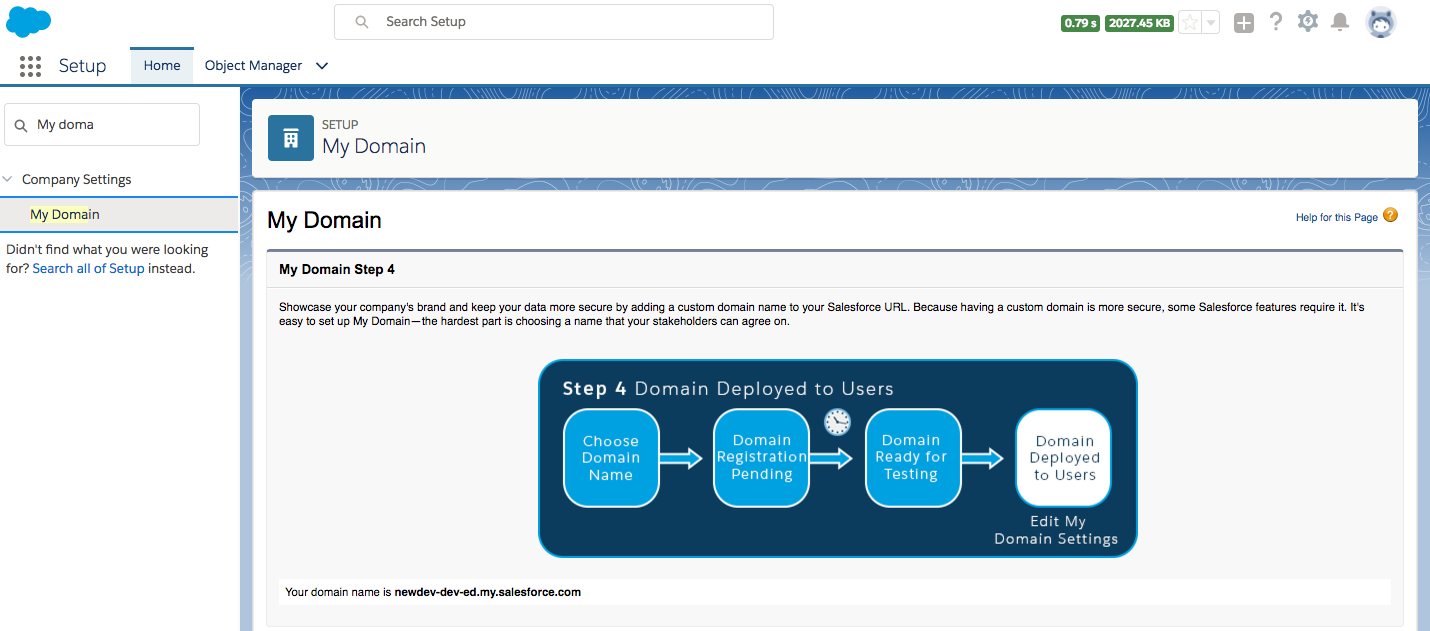Open the user profile avatar

pos(1381,22)
